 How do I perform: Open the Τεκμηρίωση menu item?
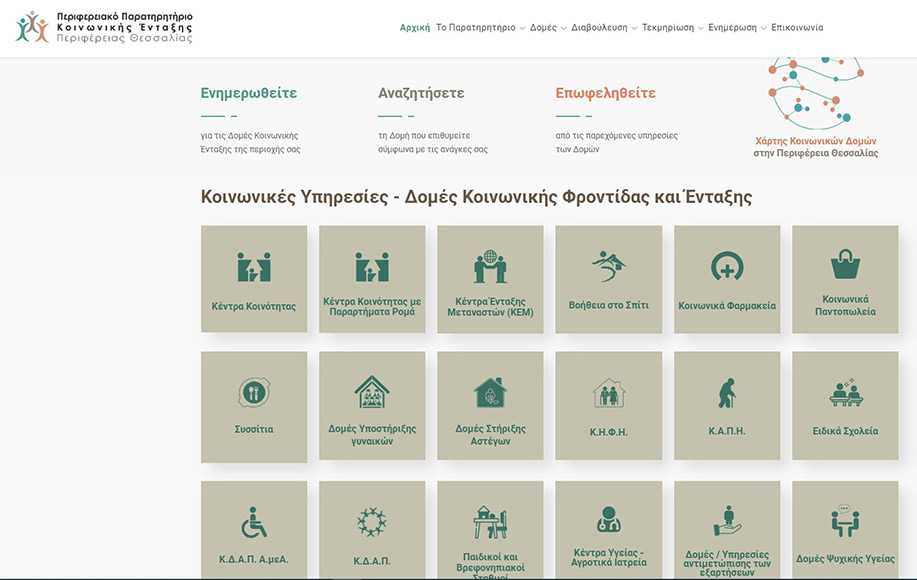click(x=668, y=27)
